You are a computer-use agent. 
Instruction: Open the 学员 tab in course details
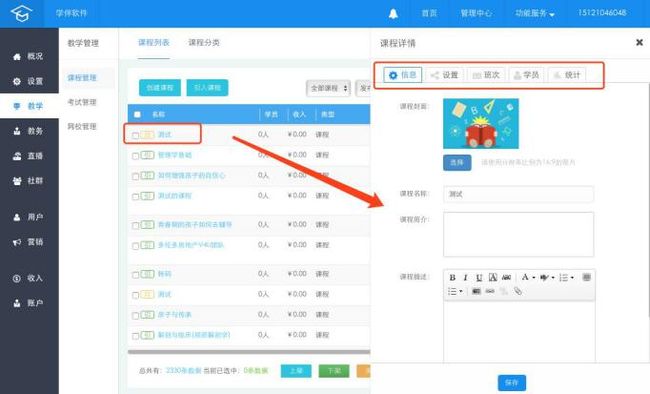(x=526, y=75)
